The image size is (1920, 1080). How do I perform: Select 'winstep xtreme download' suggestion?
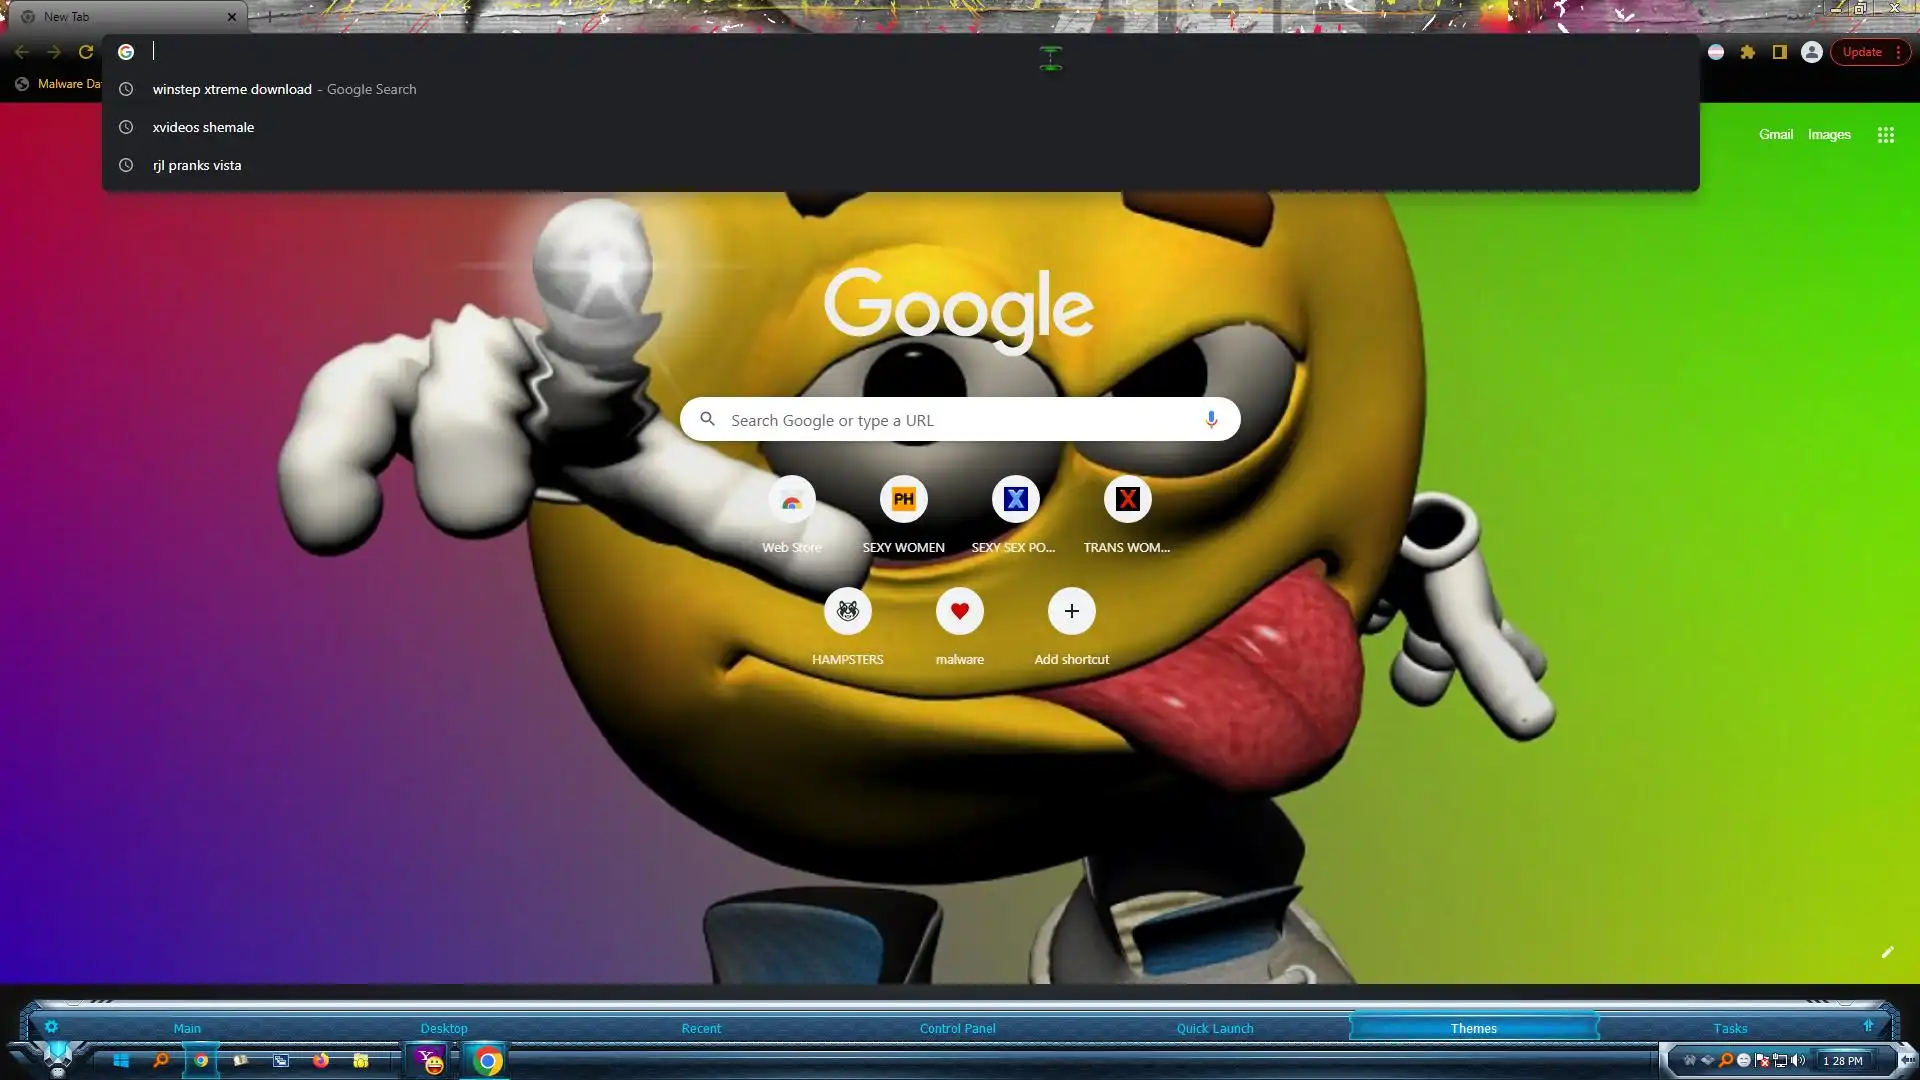(x=232, y=89)
